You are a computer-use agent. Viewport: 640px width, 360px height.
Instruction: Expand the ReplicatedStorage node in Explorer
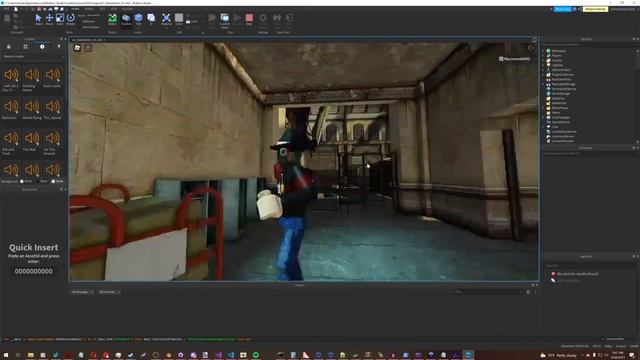coord(544,84)
